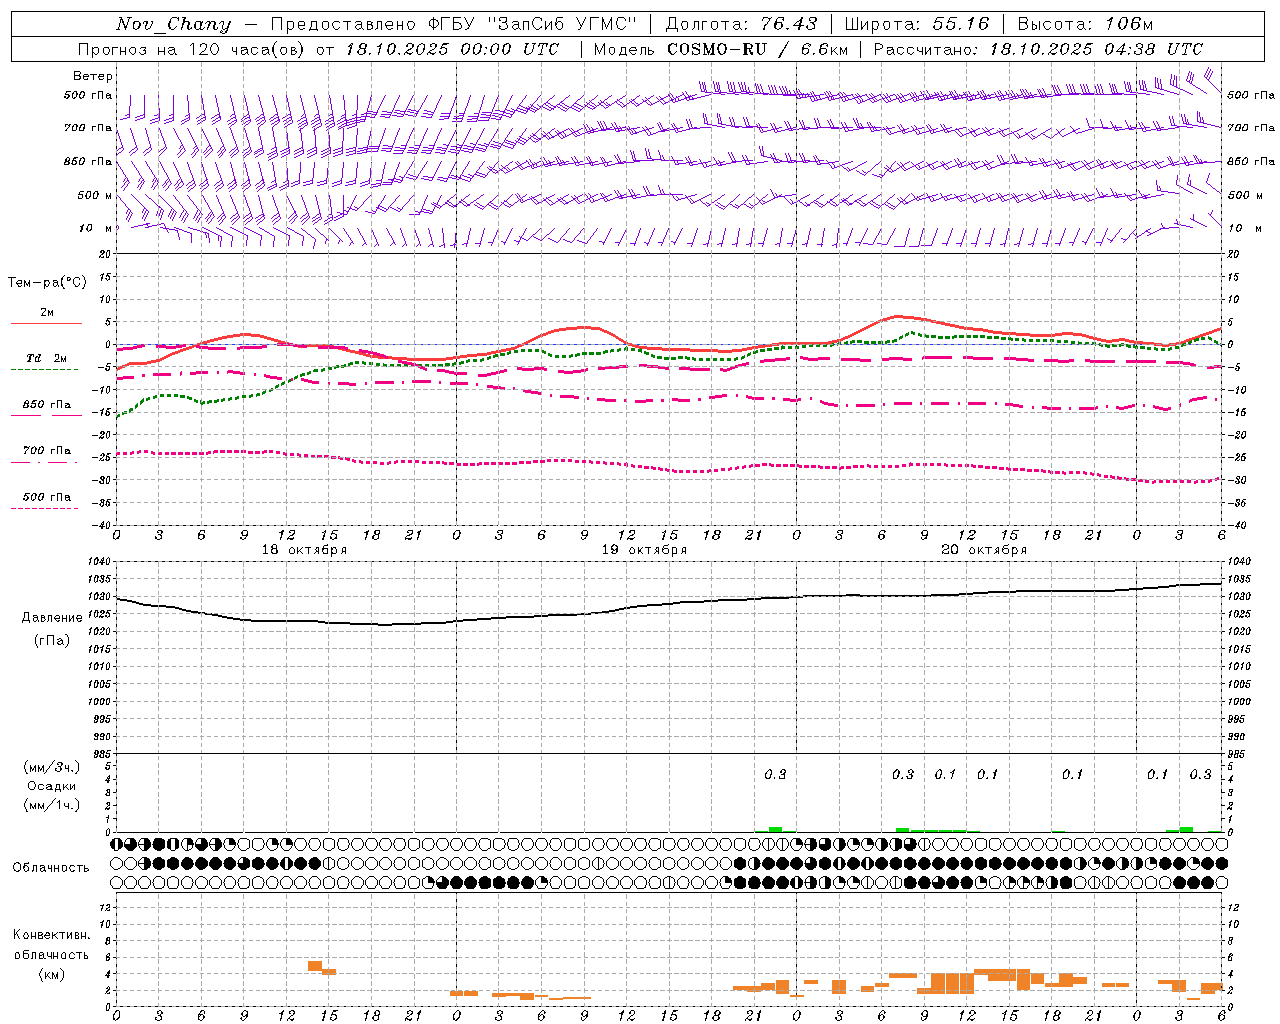This screenshot has height=1024, width=1280.
Task: Click the 10 м wind level label on right
Action: coord(1243,228)
